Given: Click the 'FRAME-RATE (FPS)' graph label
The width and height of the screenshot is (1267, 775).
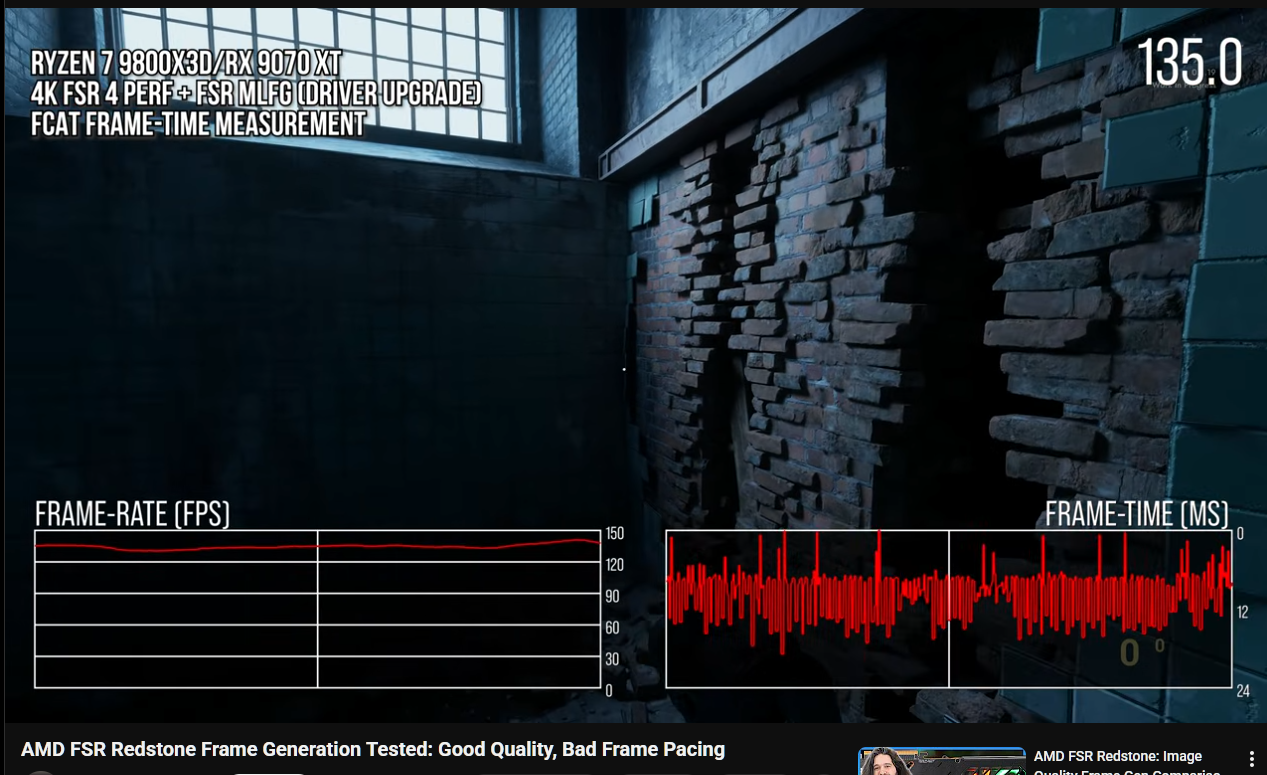Looking at the screenshot, I should [x=133, y=514].
